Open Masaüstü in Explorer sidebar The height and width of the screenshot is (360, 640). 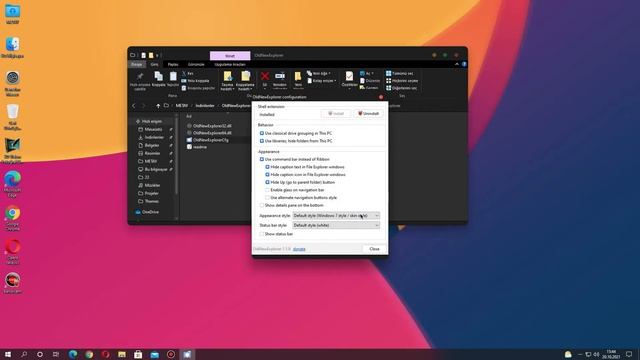coord(153,129)
